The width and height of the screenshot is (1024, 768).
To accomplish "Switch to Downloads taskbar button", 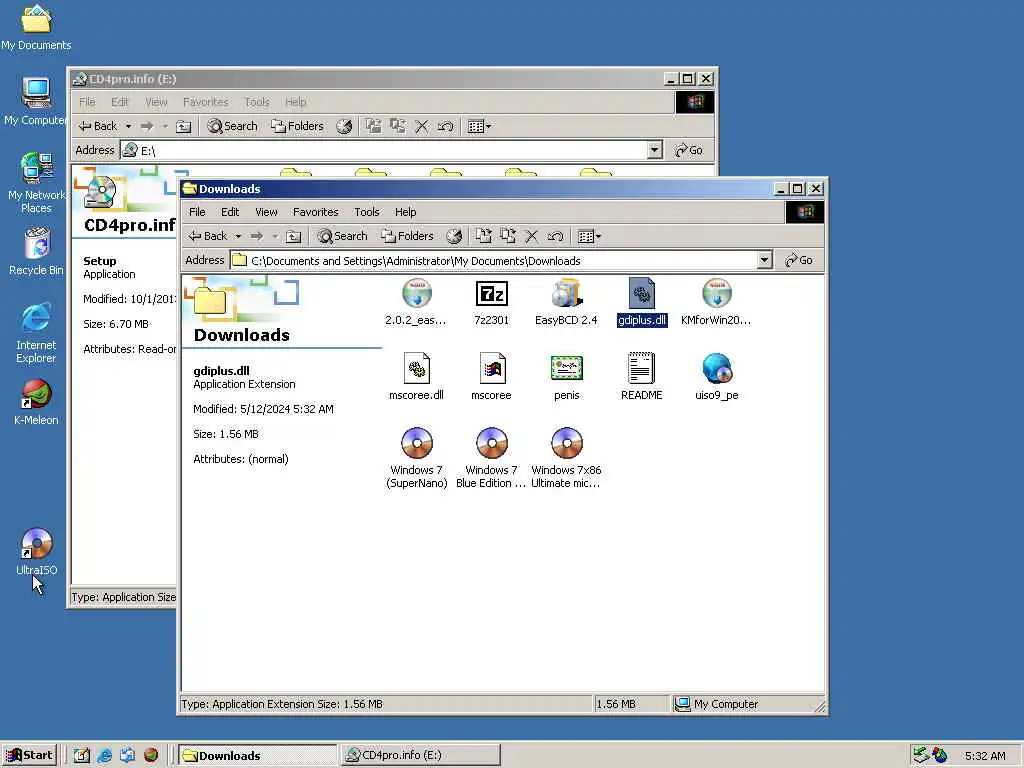I will [x=257, y=756].
